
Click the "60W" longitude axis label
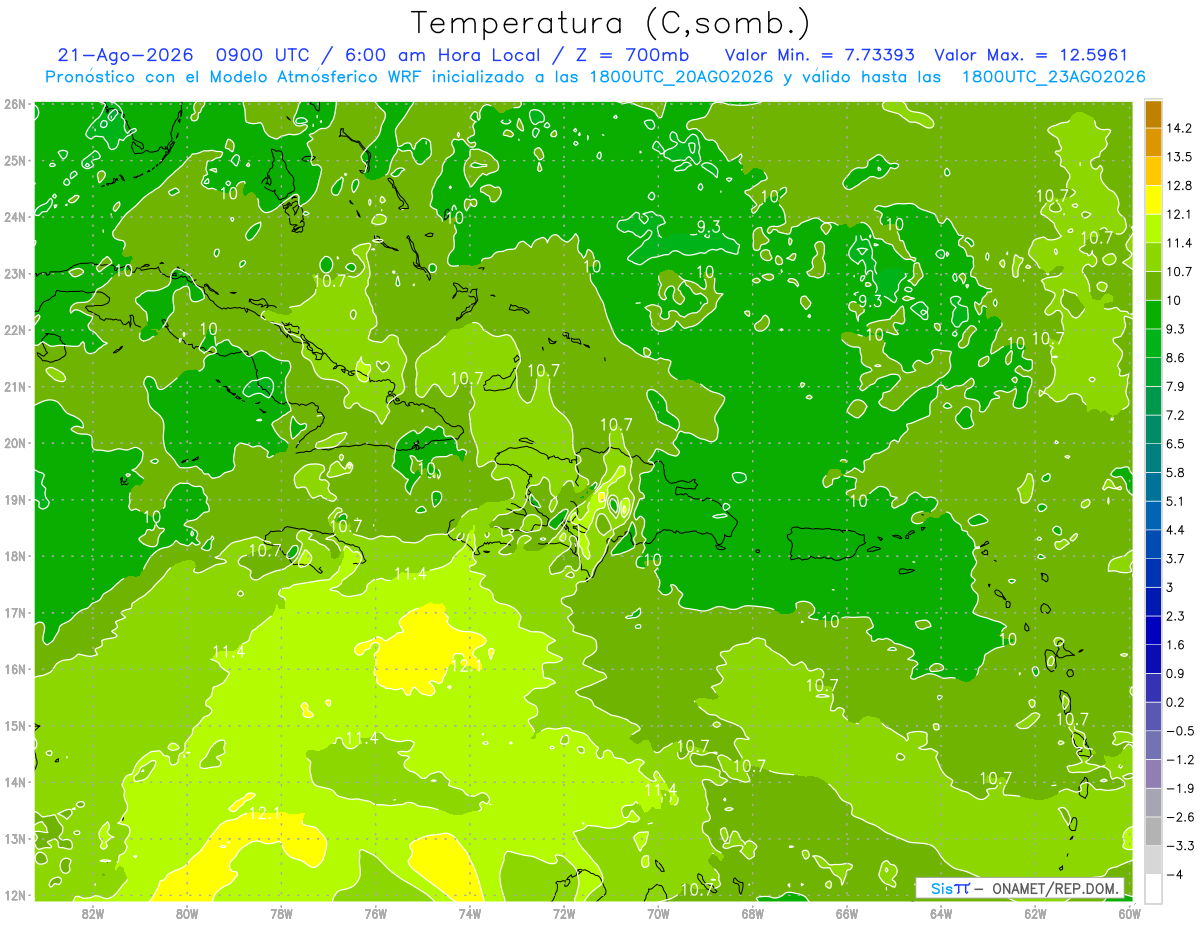pos(1130,913)
